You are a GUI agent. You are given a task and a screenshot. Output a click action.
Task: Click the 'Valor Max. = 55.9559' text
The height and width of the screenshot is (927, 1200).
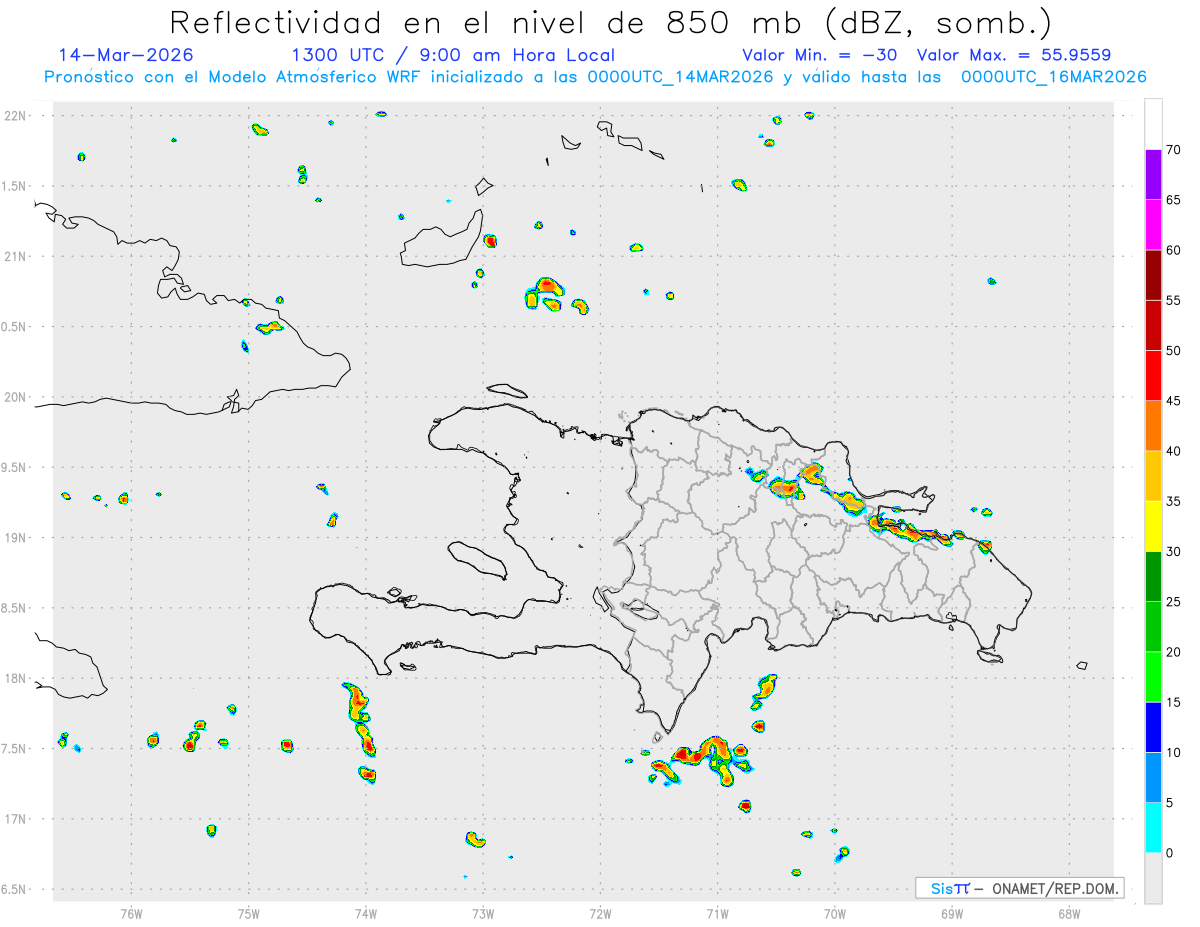pyautogui.click(x=1013, y=55)
